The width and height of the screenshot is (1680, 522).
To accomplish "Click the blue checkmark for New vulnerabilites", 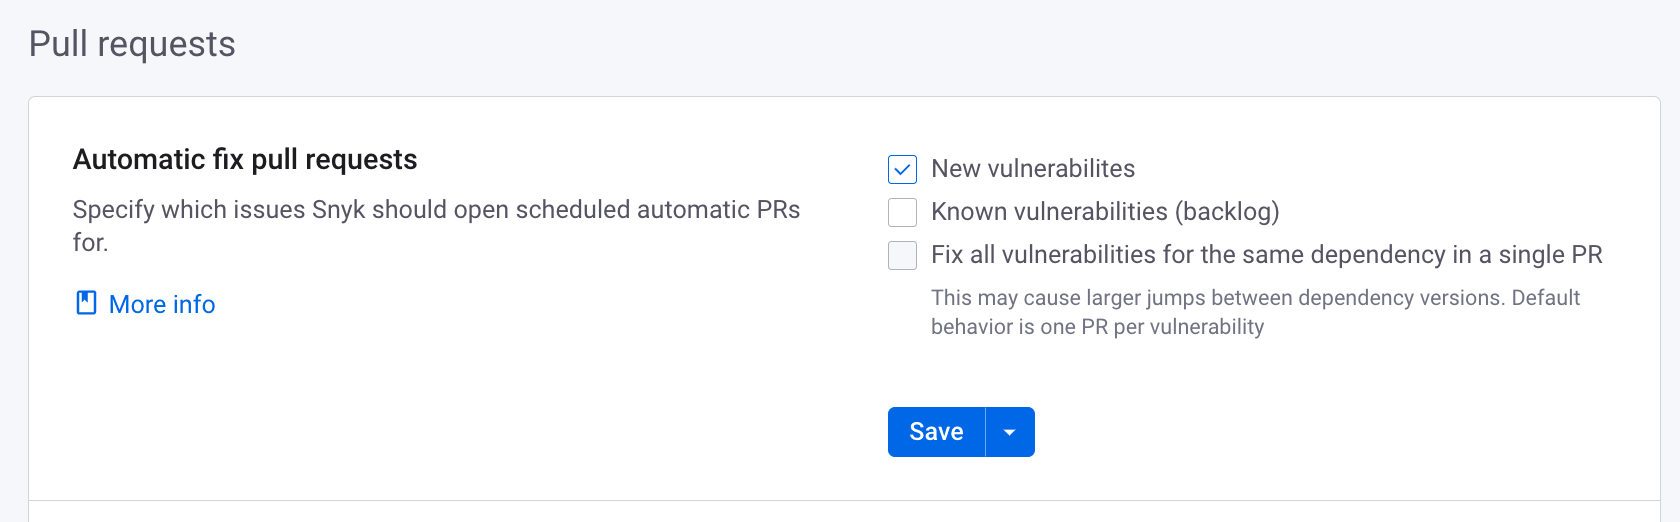I will coord(902,169).
